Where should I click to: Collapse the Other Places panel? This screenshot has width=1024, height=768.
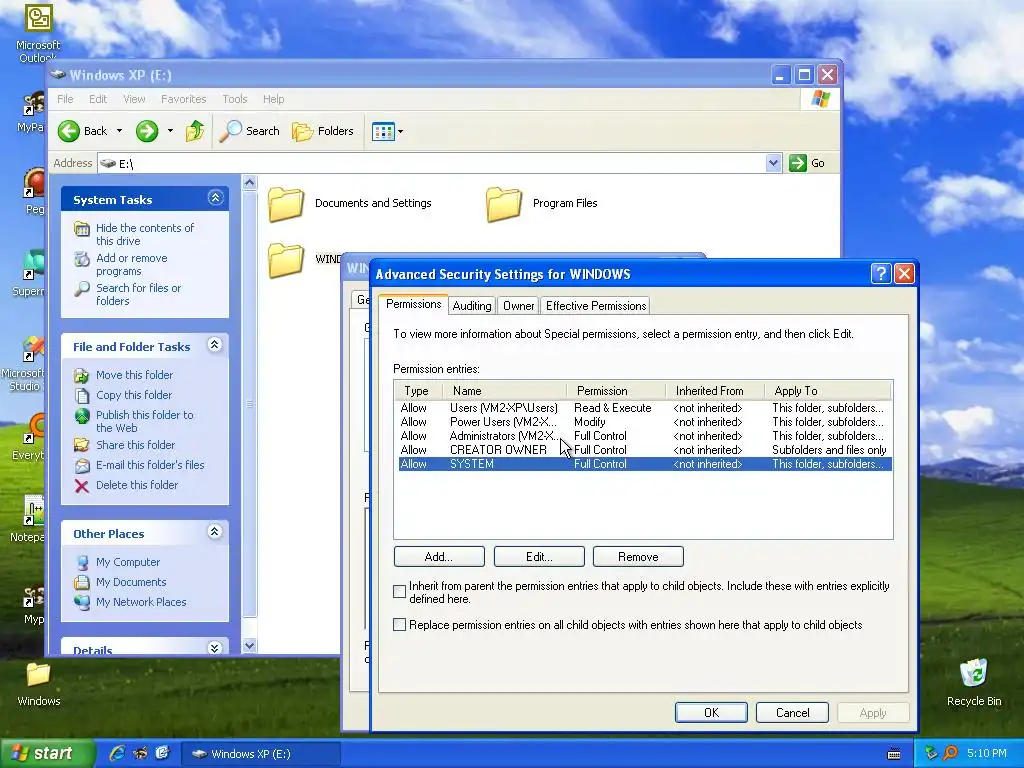tap(214, 532)
